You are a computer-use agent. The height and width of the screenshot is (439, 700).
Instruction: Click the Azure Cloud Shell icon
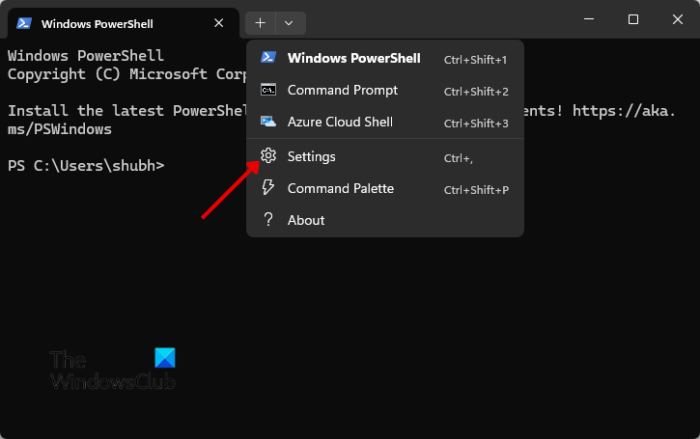[x=268, y=122]
